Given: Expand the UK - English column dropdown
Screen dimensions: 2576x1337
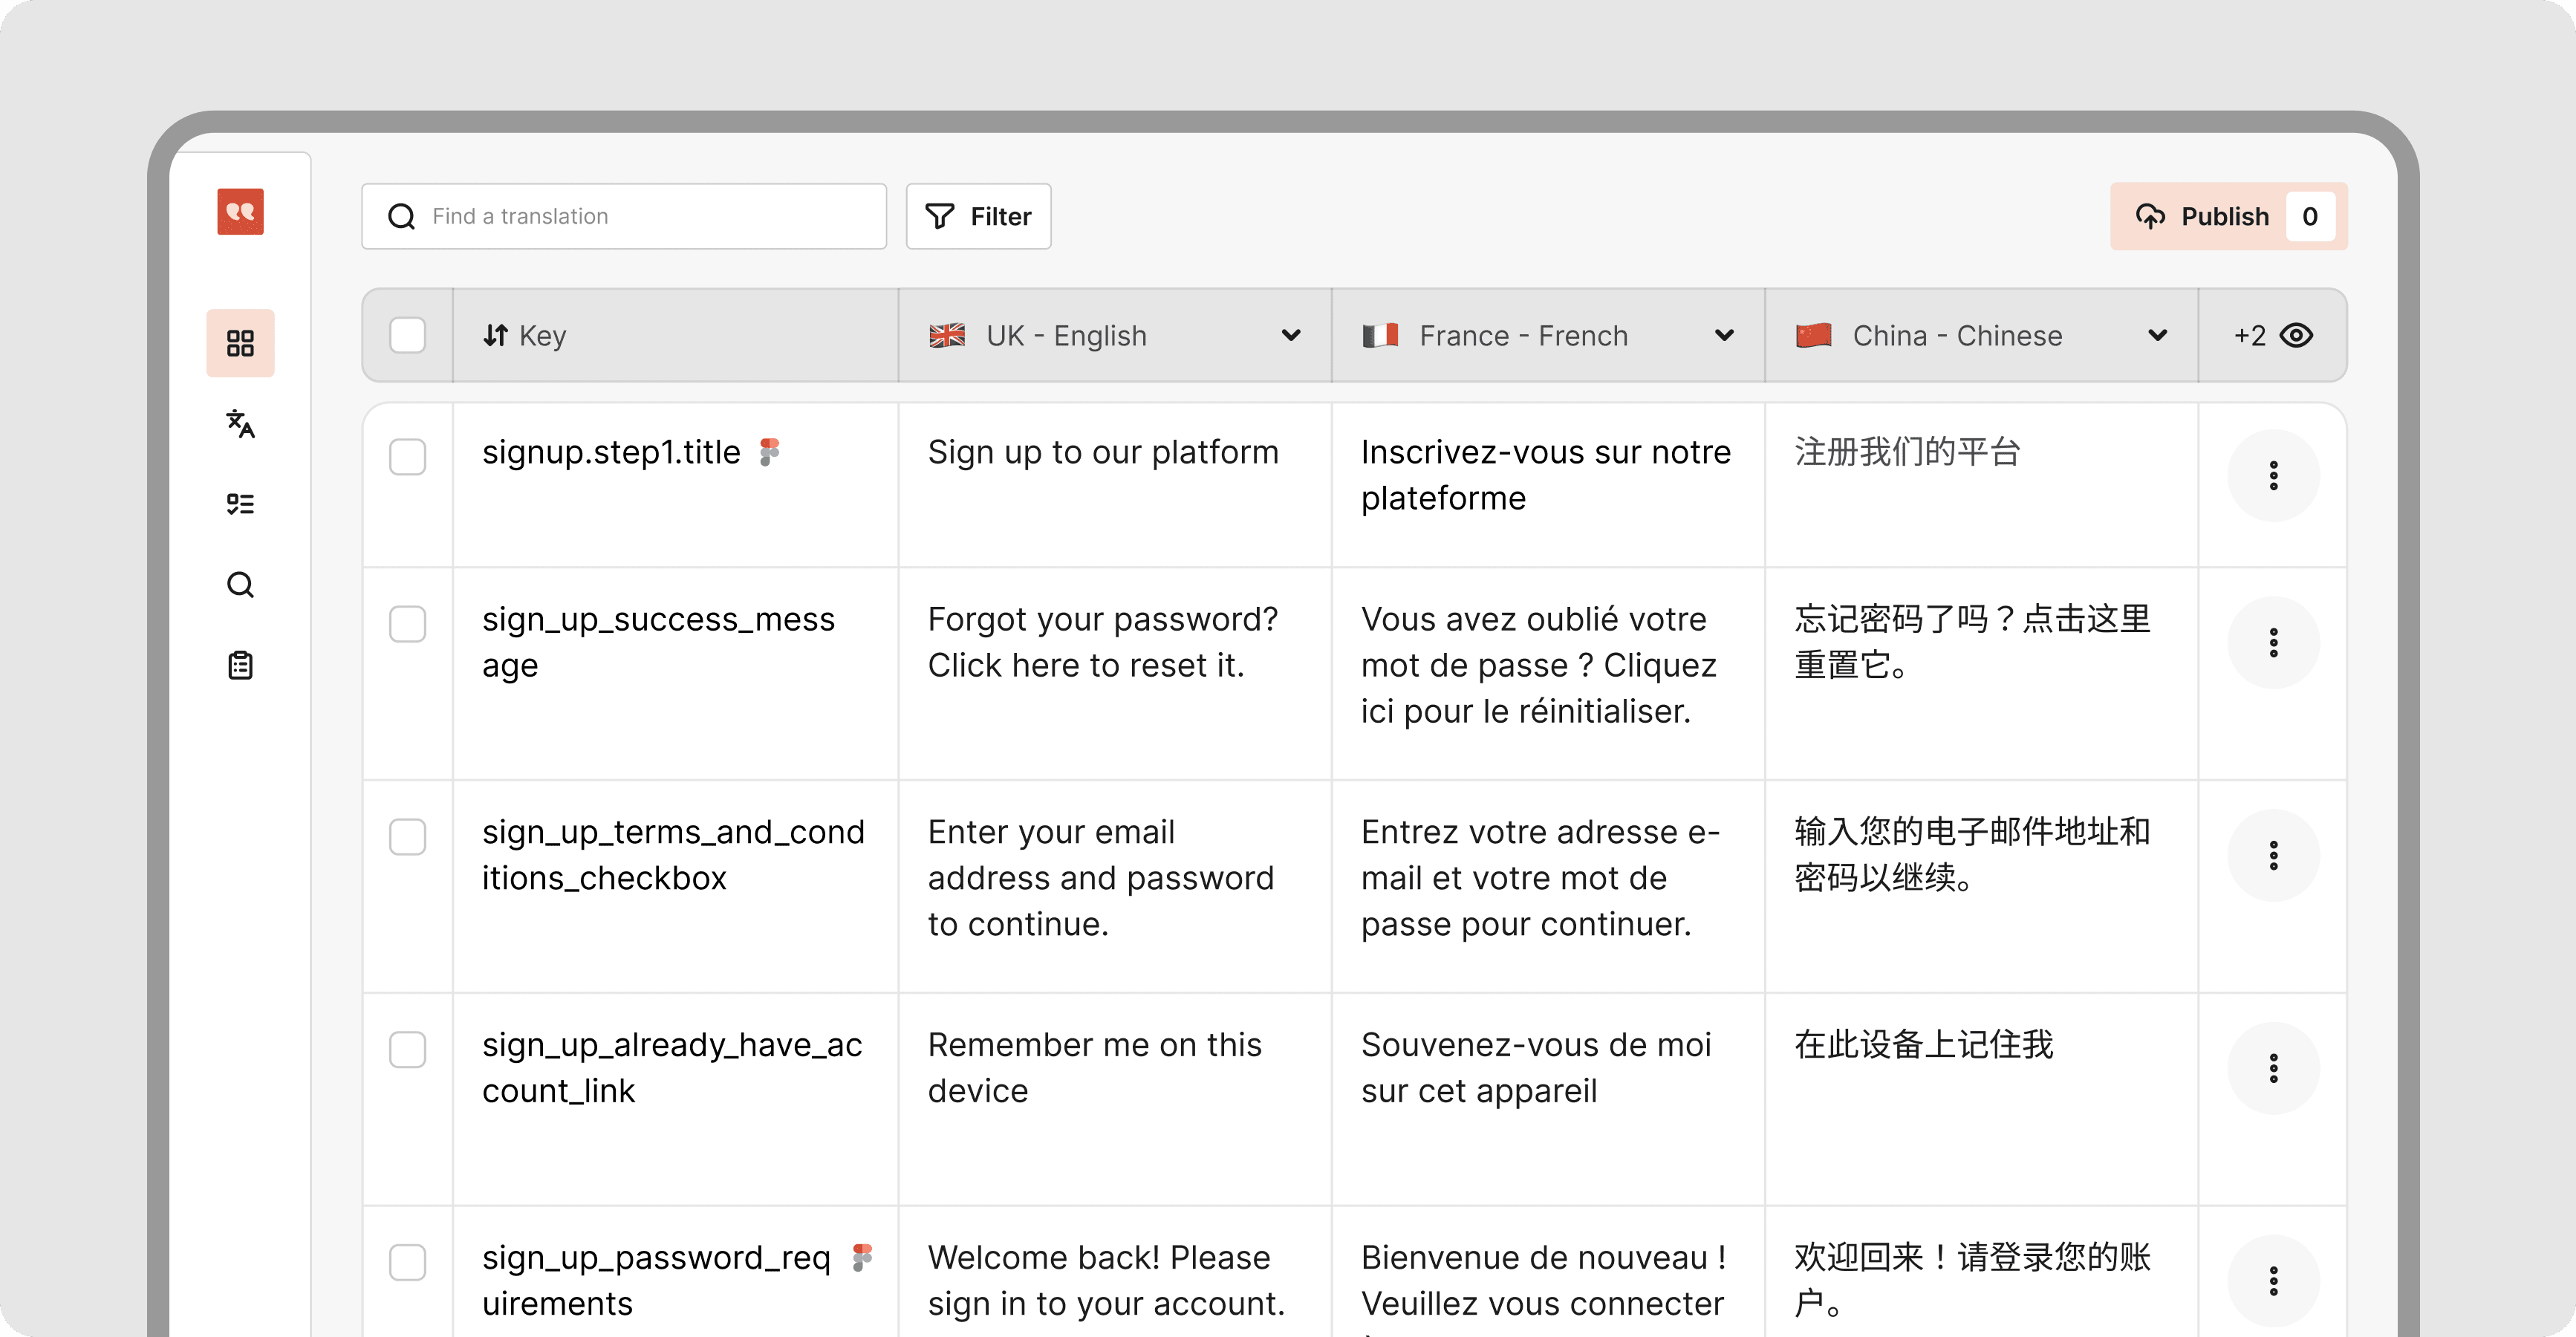Looking at the screenshot, I should coord(1290,336).
